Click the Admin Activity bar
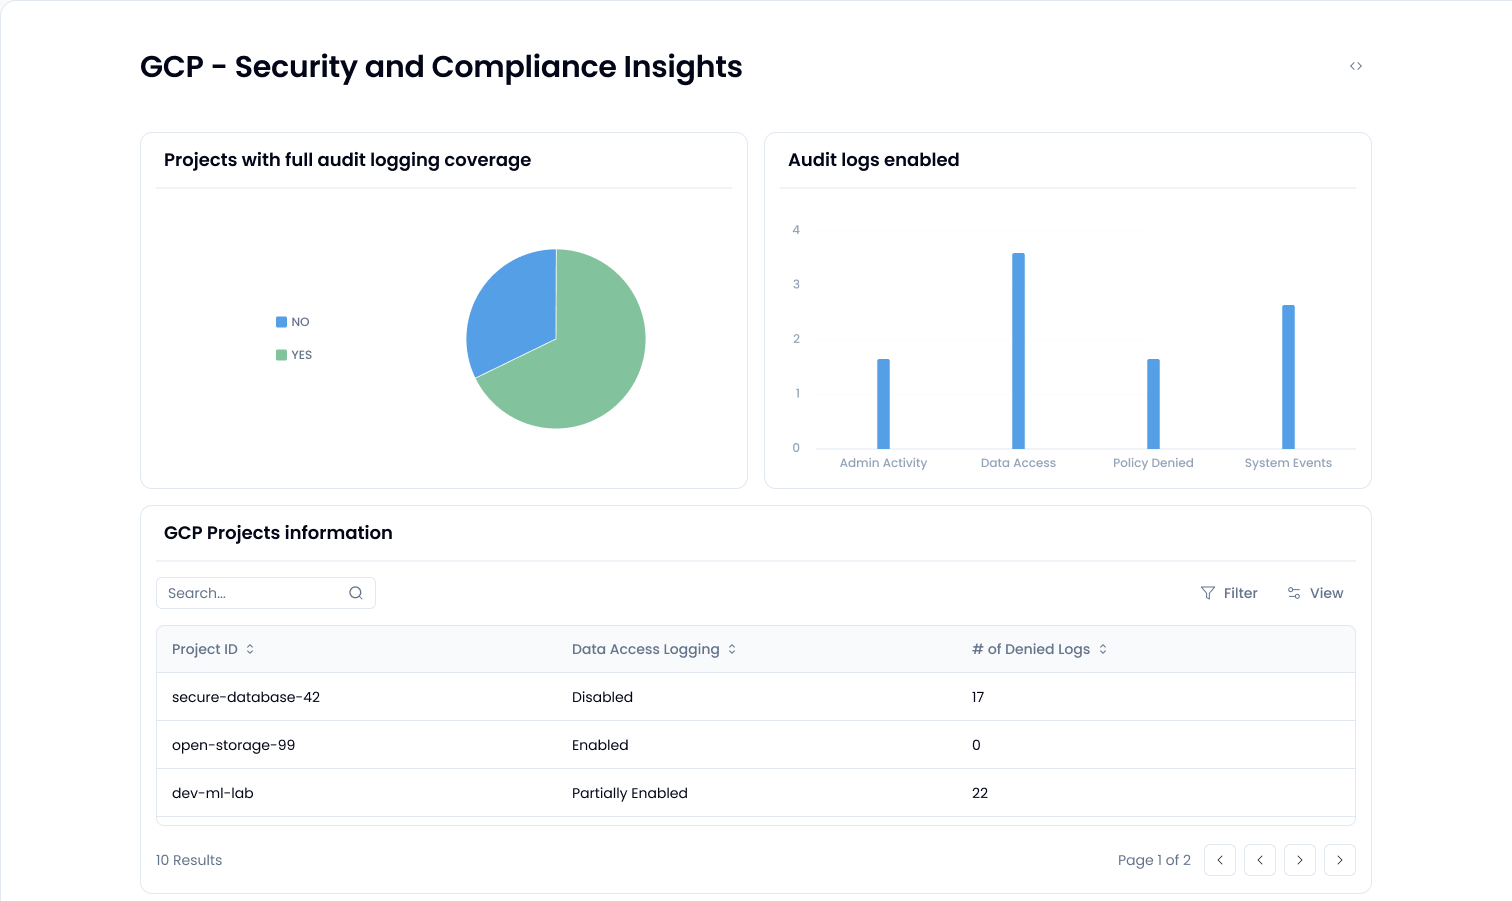Screen dimensions: 1512x901 click(883, 403)
